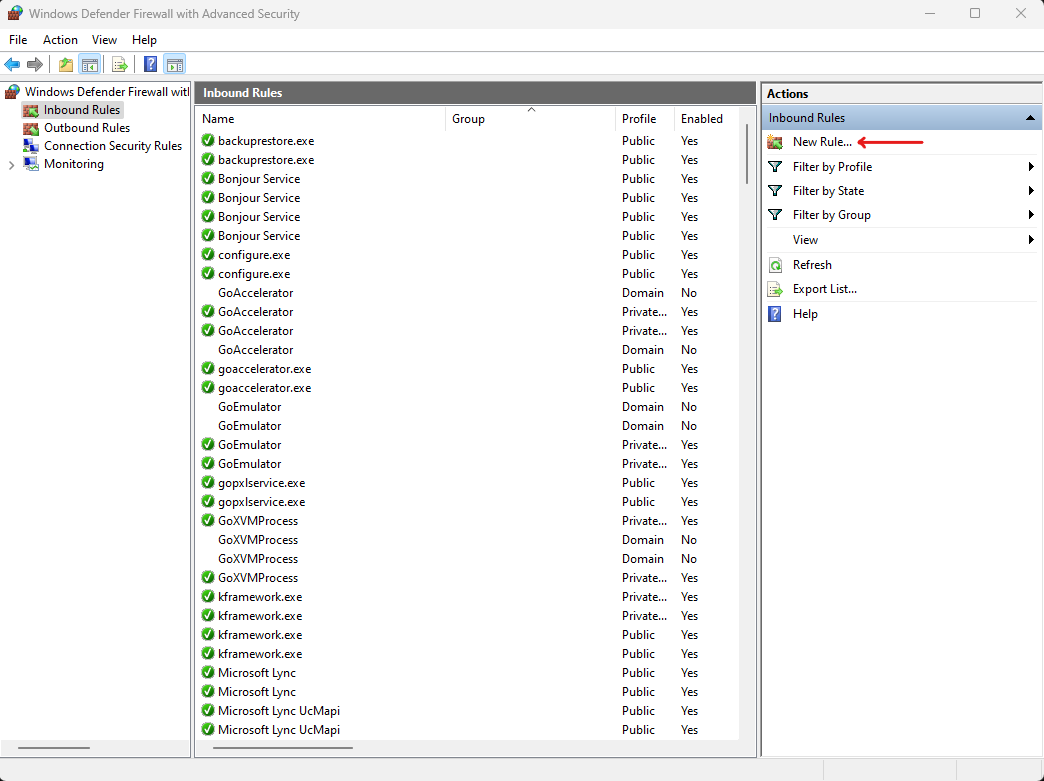
Task: Click Filter by Profile action
Action: pos(832,166)
